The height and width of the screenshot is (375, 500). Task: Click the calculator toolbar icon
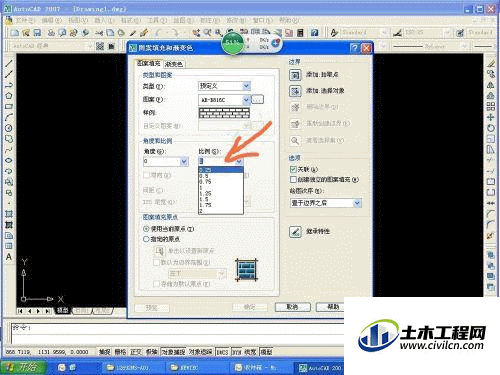(300, 33)
